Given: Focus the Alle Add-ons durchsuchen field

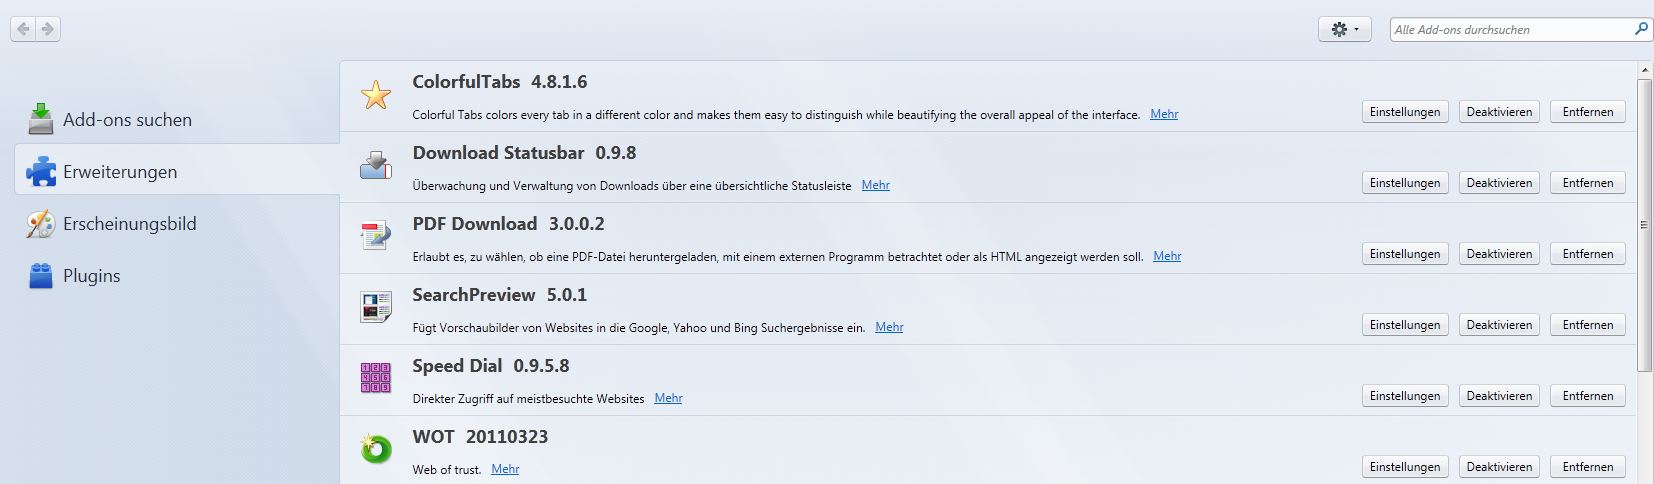Looking at the screenshot, I should [1511, 30].
